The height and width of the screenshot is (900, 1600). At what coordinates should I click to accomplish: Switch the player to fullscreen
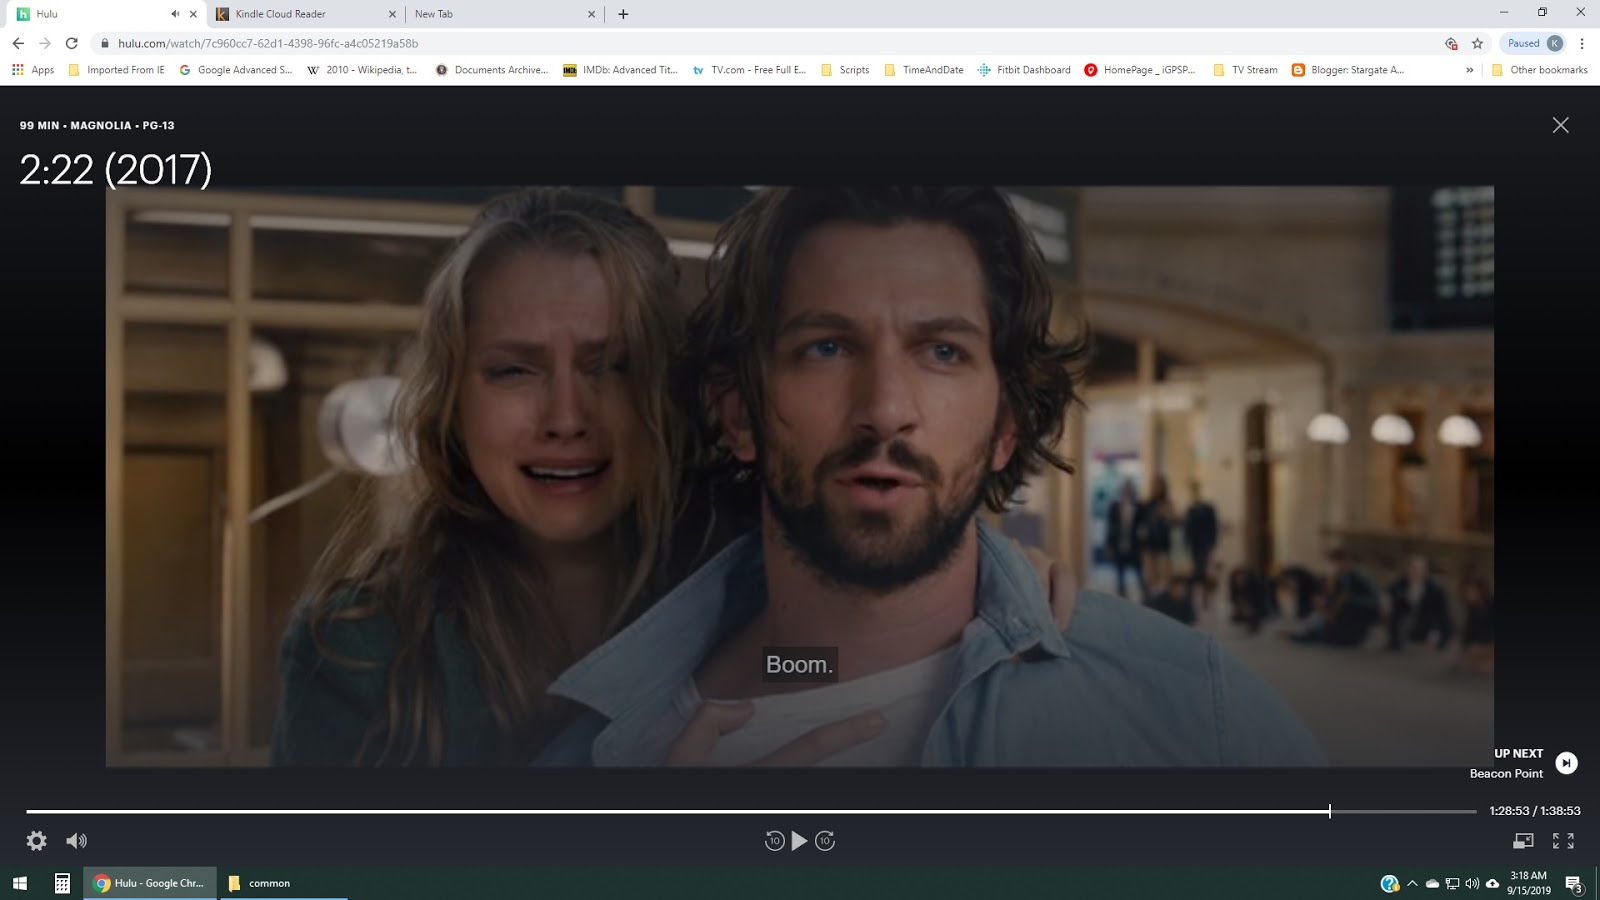click(1563, 841)
